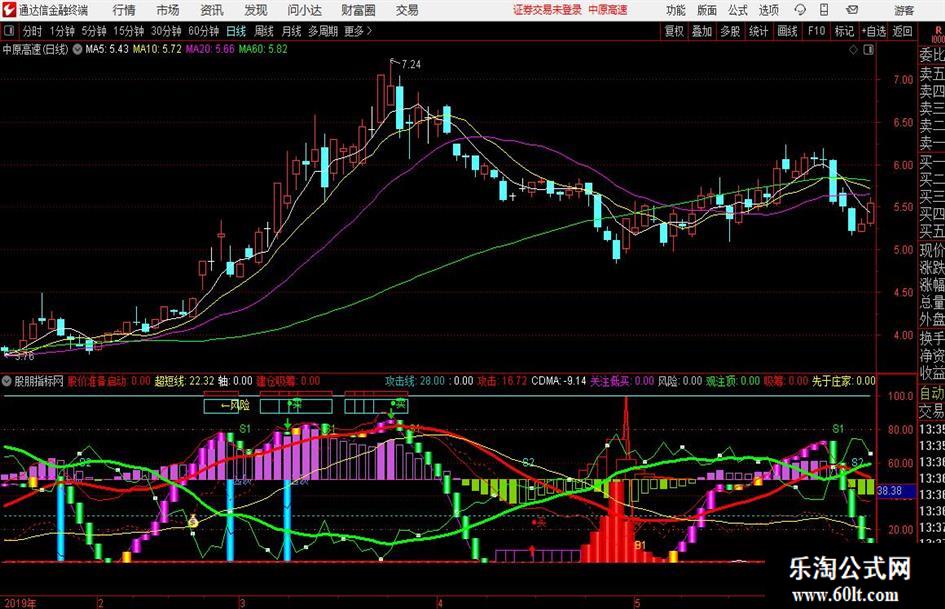The height and width of the screenshot is (609, 945).
Task: Click the 通达信 red logo icon
Action: pyautogui.click(x=9, y=10)
